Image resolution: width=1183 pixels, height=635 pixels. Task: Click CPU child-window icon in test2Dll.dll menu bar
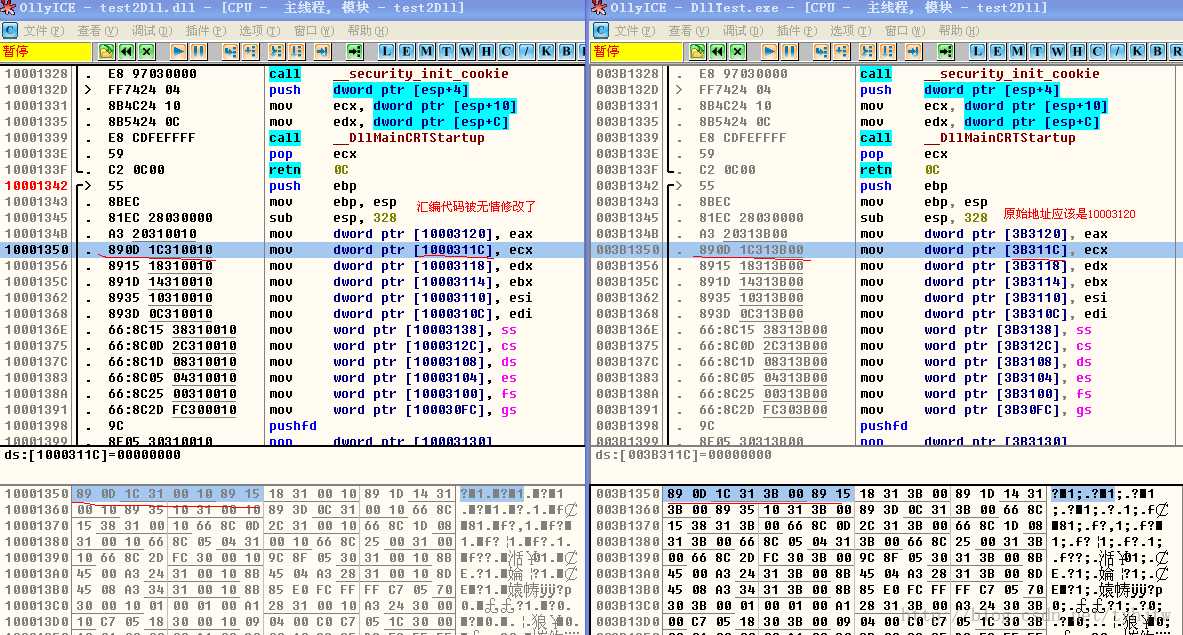(x=10, y=31)
